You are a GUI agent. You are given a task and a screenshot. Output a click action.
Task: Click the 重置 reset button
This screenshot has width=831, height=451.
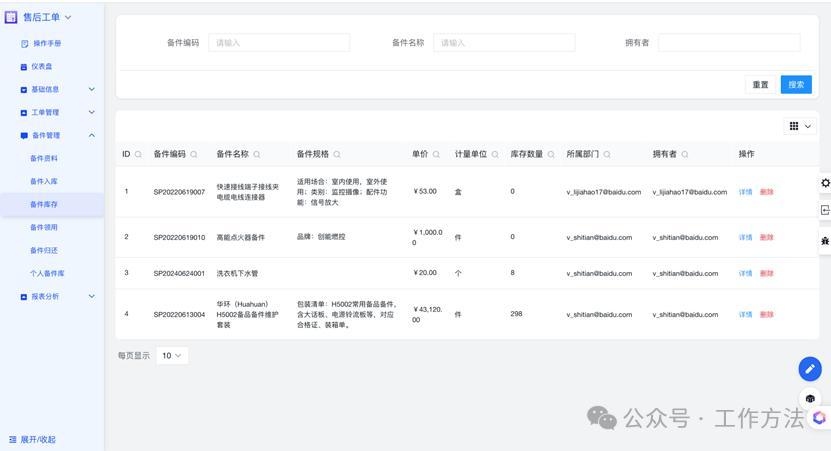tap(760, 85)
